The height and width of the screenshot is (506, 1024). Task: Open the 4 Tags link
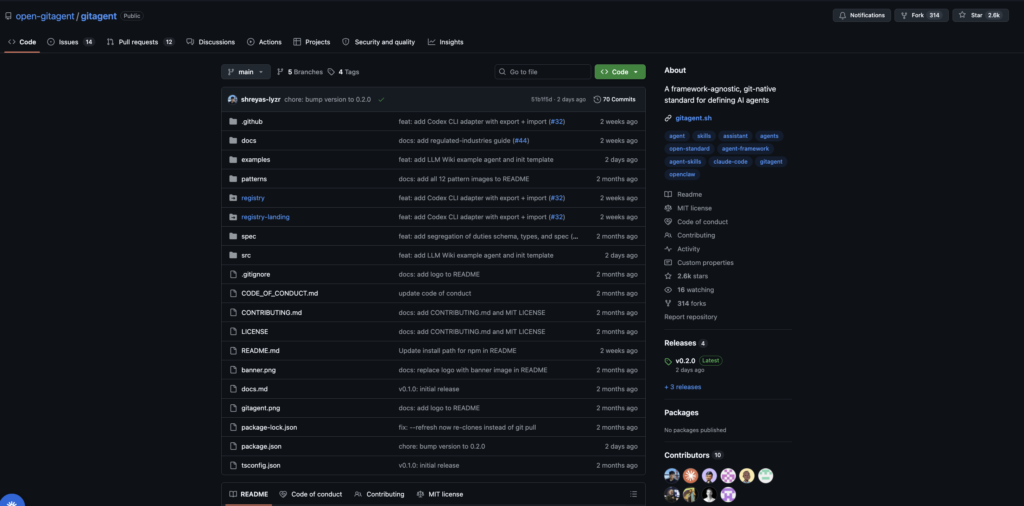(343, 72)
